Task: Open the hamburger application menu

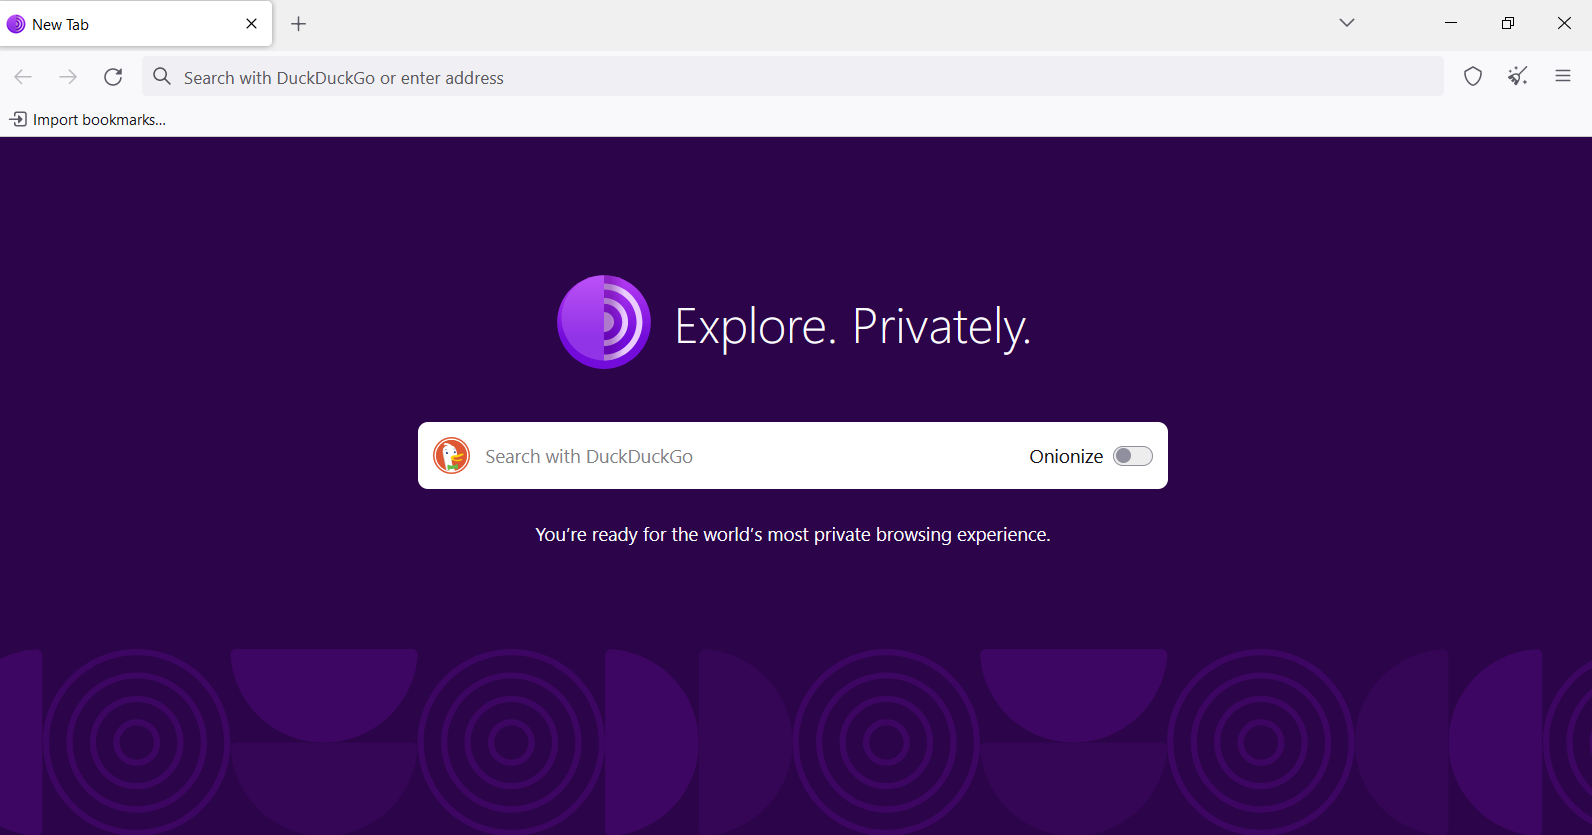Action: point(1563,76)
